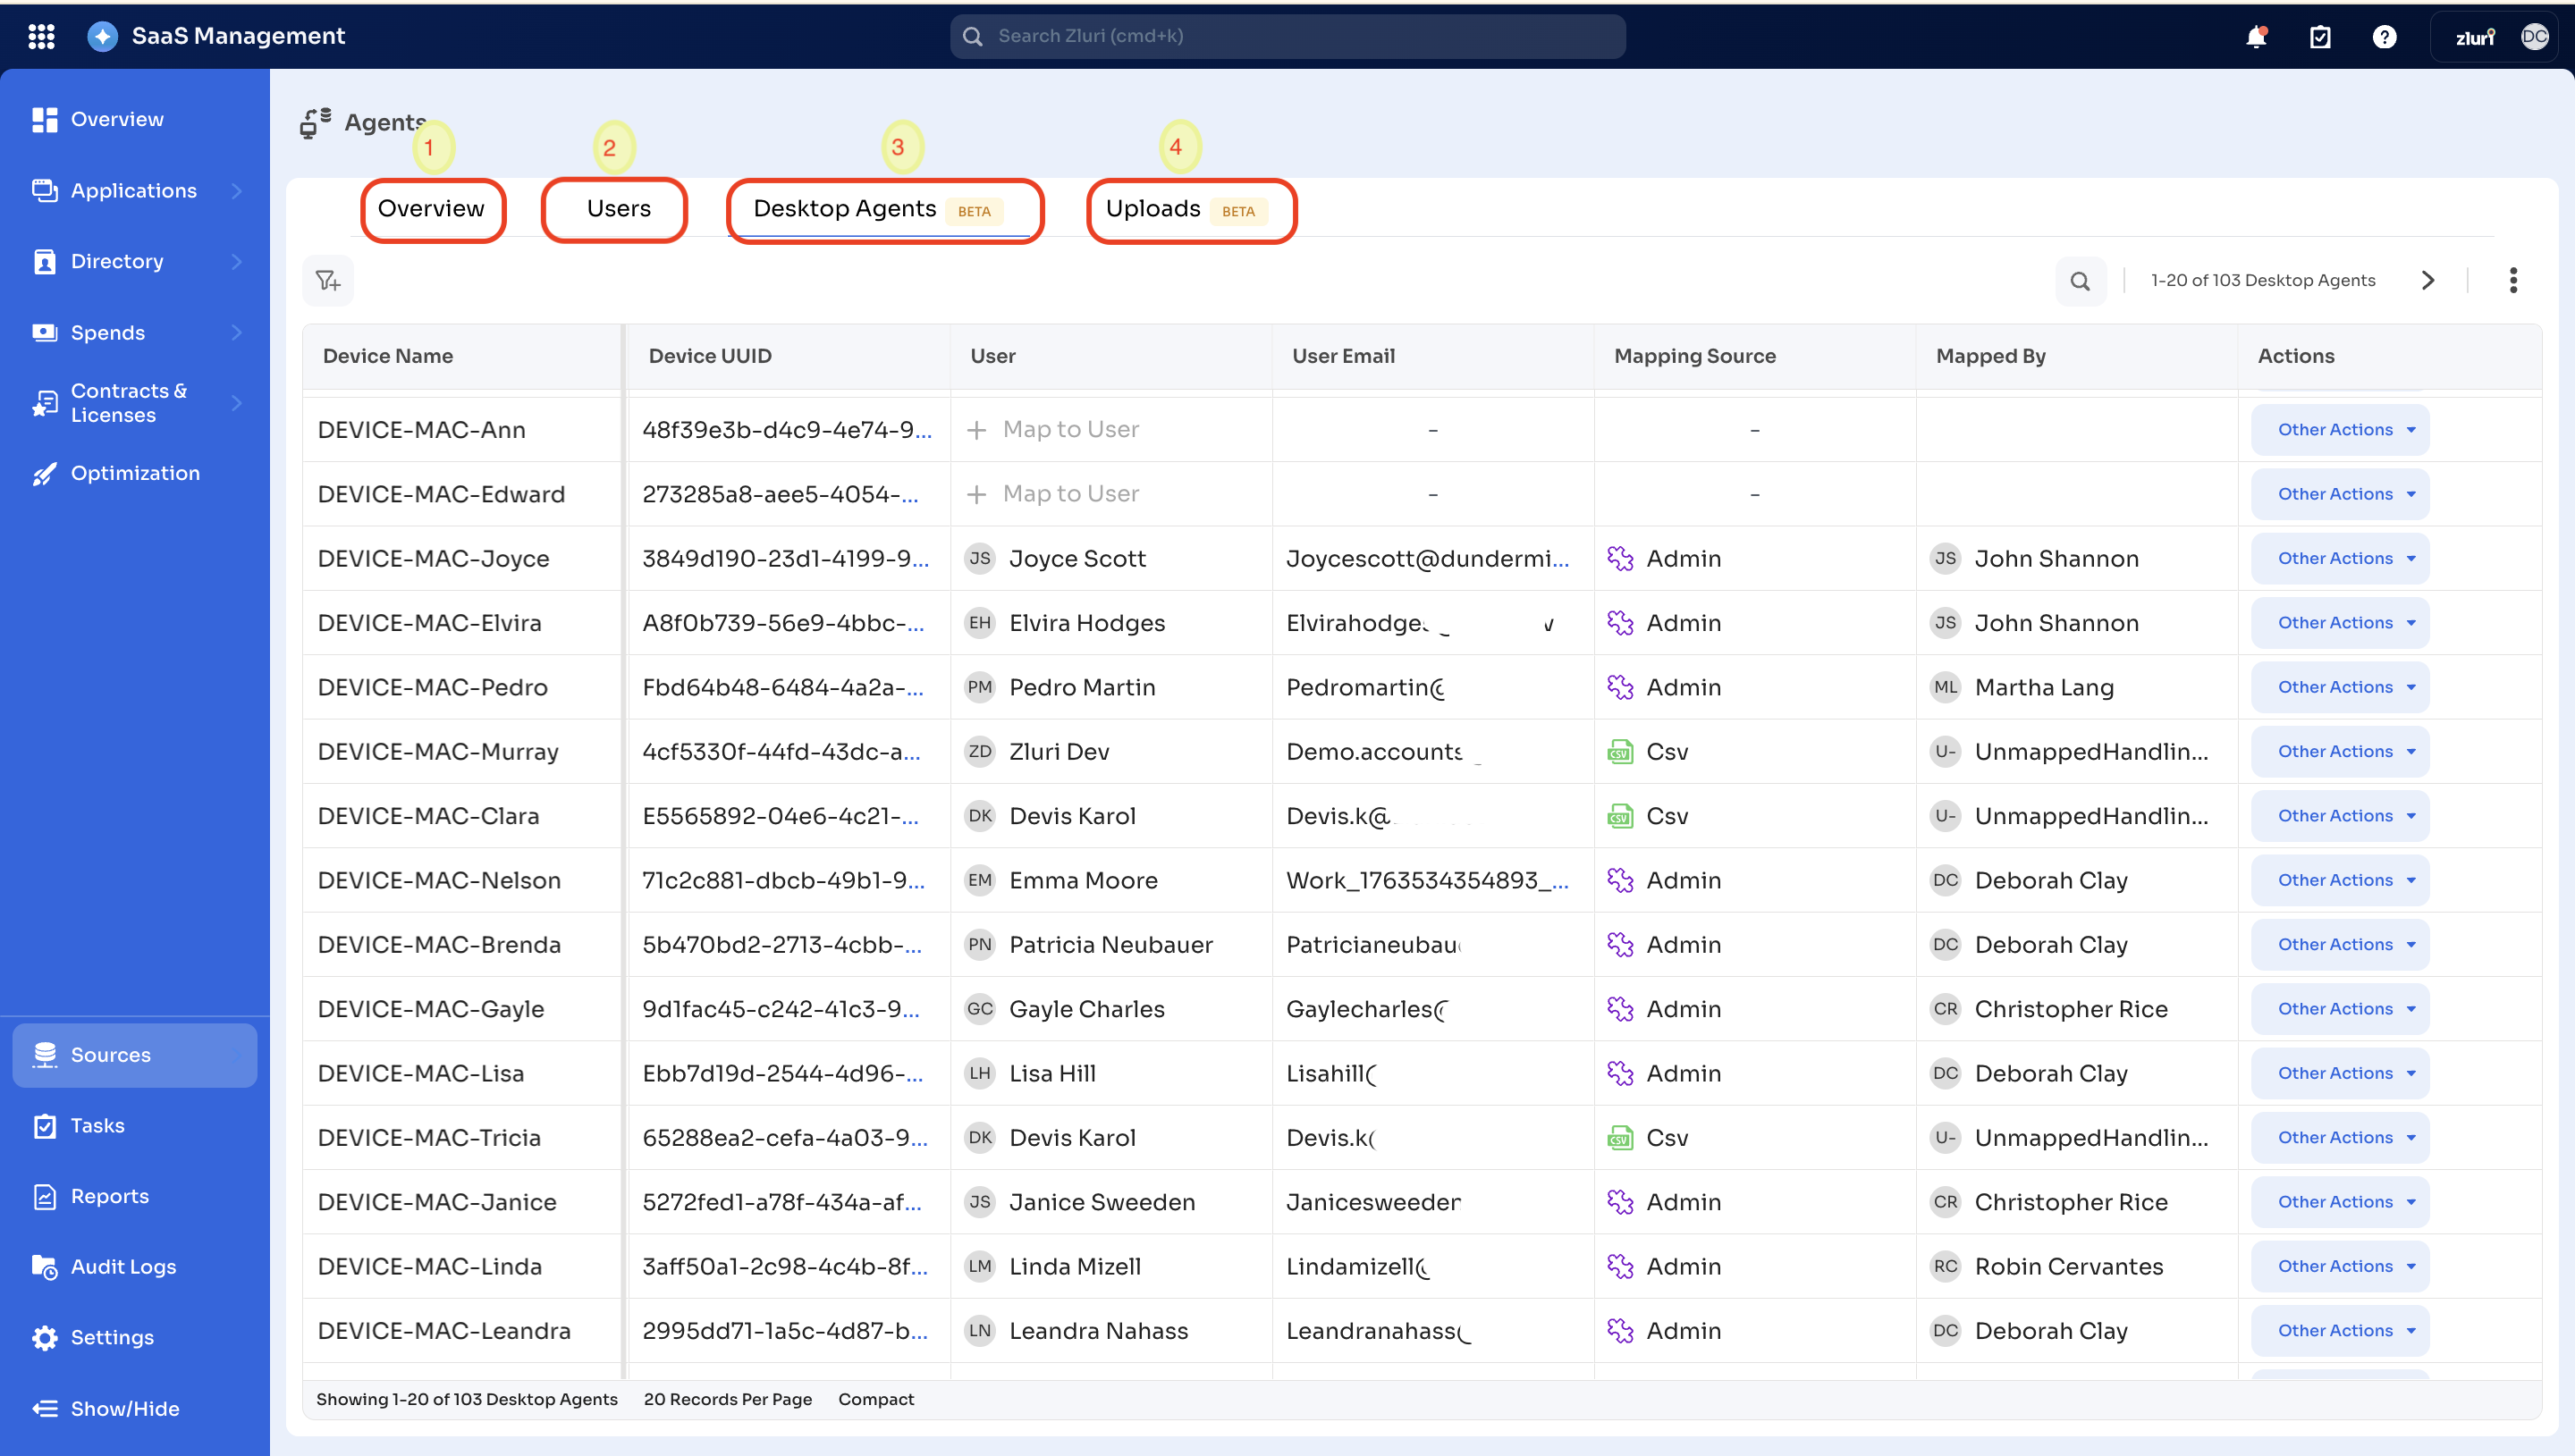Click the add filter funnel icon
This screenshot has width=2575, height=1456.
click(x=328, y=281)
